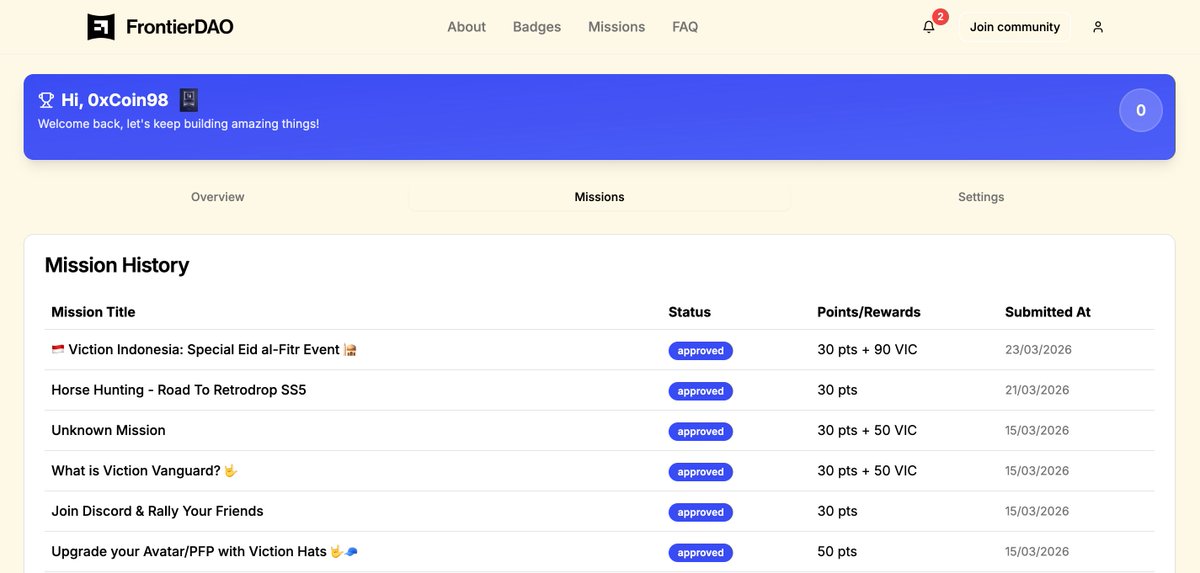Click approved badge for Viction Indonesia mission
This screenshot has height=573, width=1200.
(701, 351)
